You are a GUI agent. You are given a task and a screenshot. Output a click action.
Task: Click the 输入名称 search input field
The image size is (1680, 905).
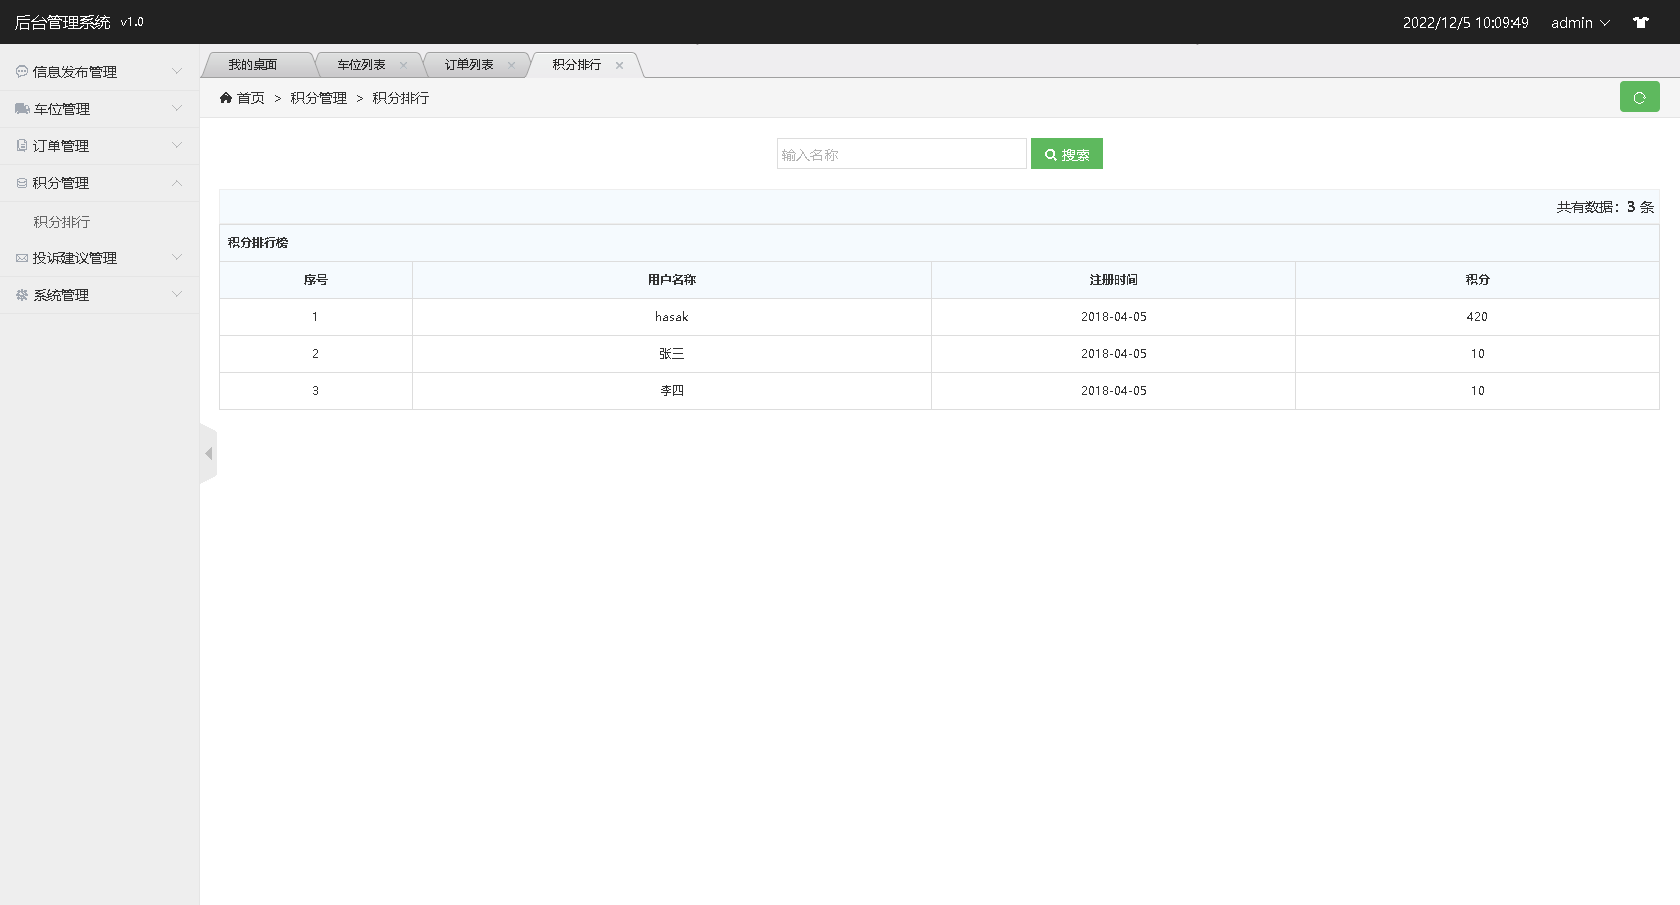(900, 153)
